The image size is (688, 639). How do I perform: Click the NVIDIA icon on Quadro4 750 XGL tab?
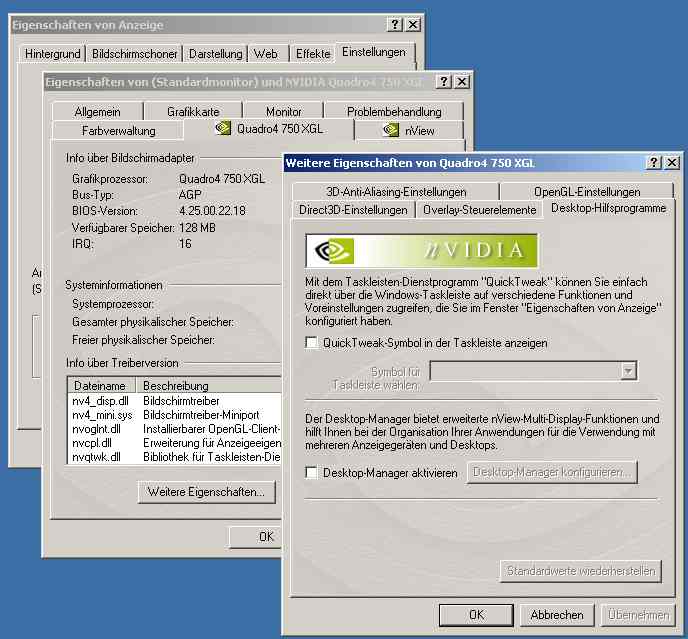point(223,128)
